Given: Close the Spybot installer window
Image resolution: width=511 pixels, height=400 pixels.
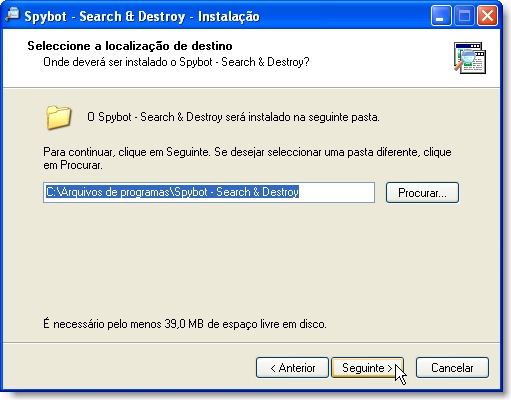Looking at the screenshot, I should point(487,16).
